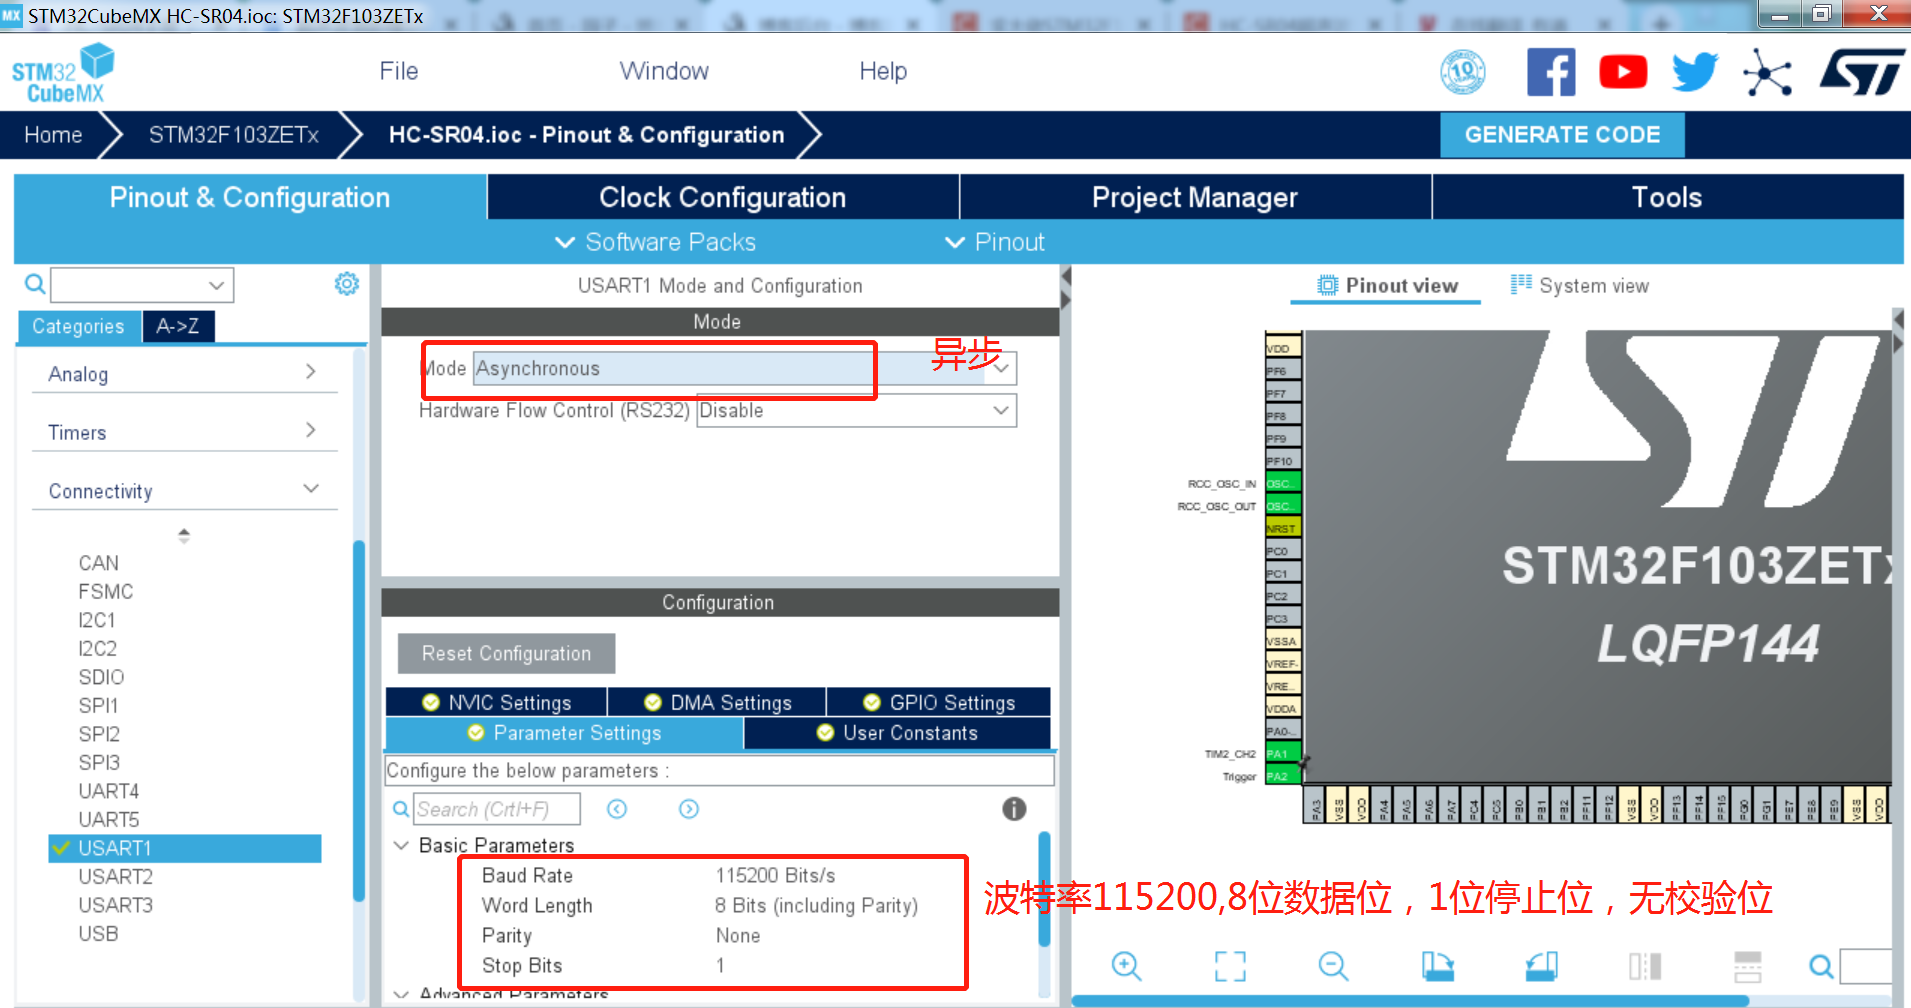Select the Pinout view tab
This screenshot has height=1008, width=1911.
(1387, 286)
